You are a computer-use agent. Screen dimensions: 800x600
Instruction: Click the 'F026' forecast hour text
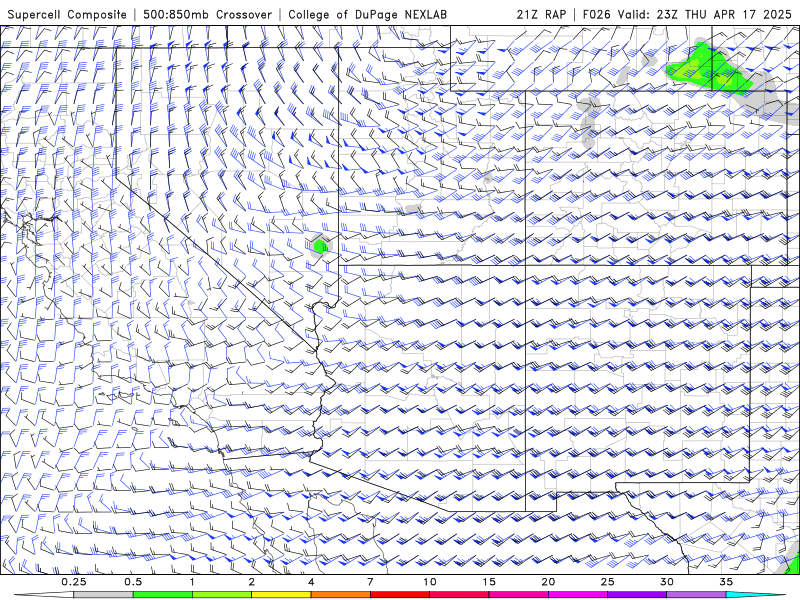click(x=596, y=15)
